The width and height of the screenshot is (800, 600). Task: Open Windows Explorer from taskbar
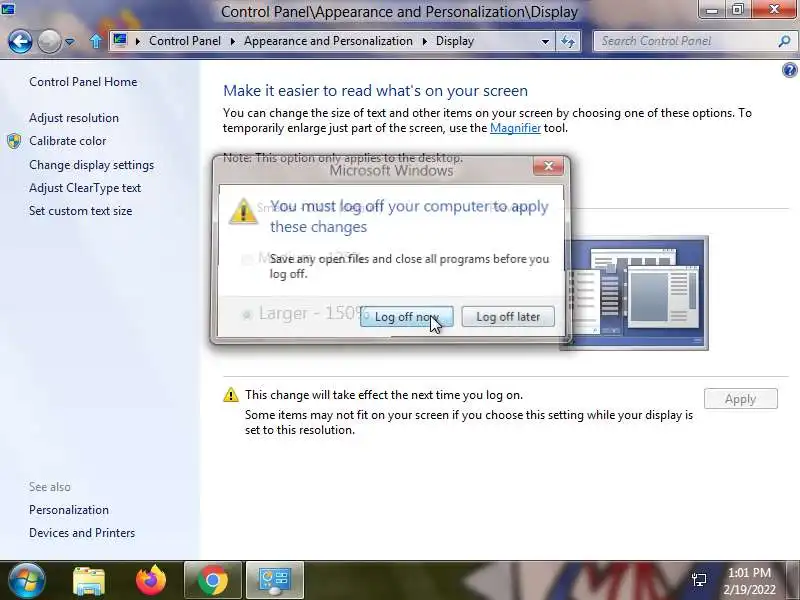click(x=89, y=581)
